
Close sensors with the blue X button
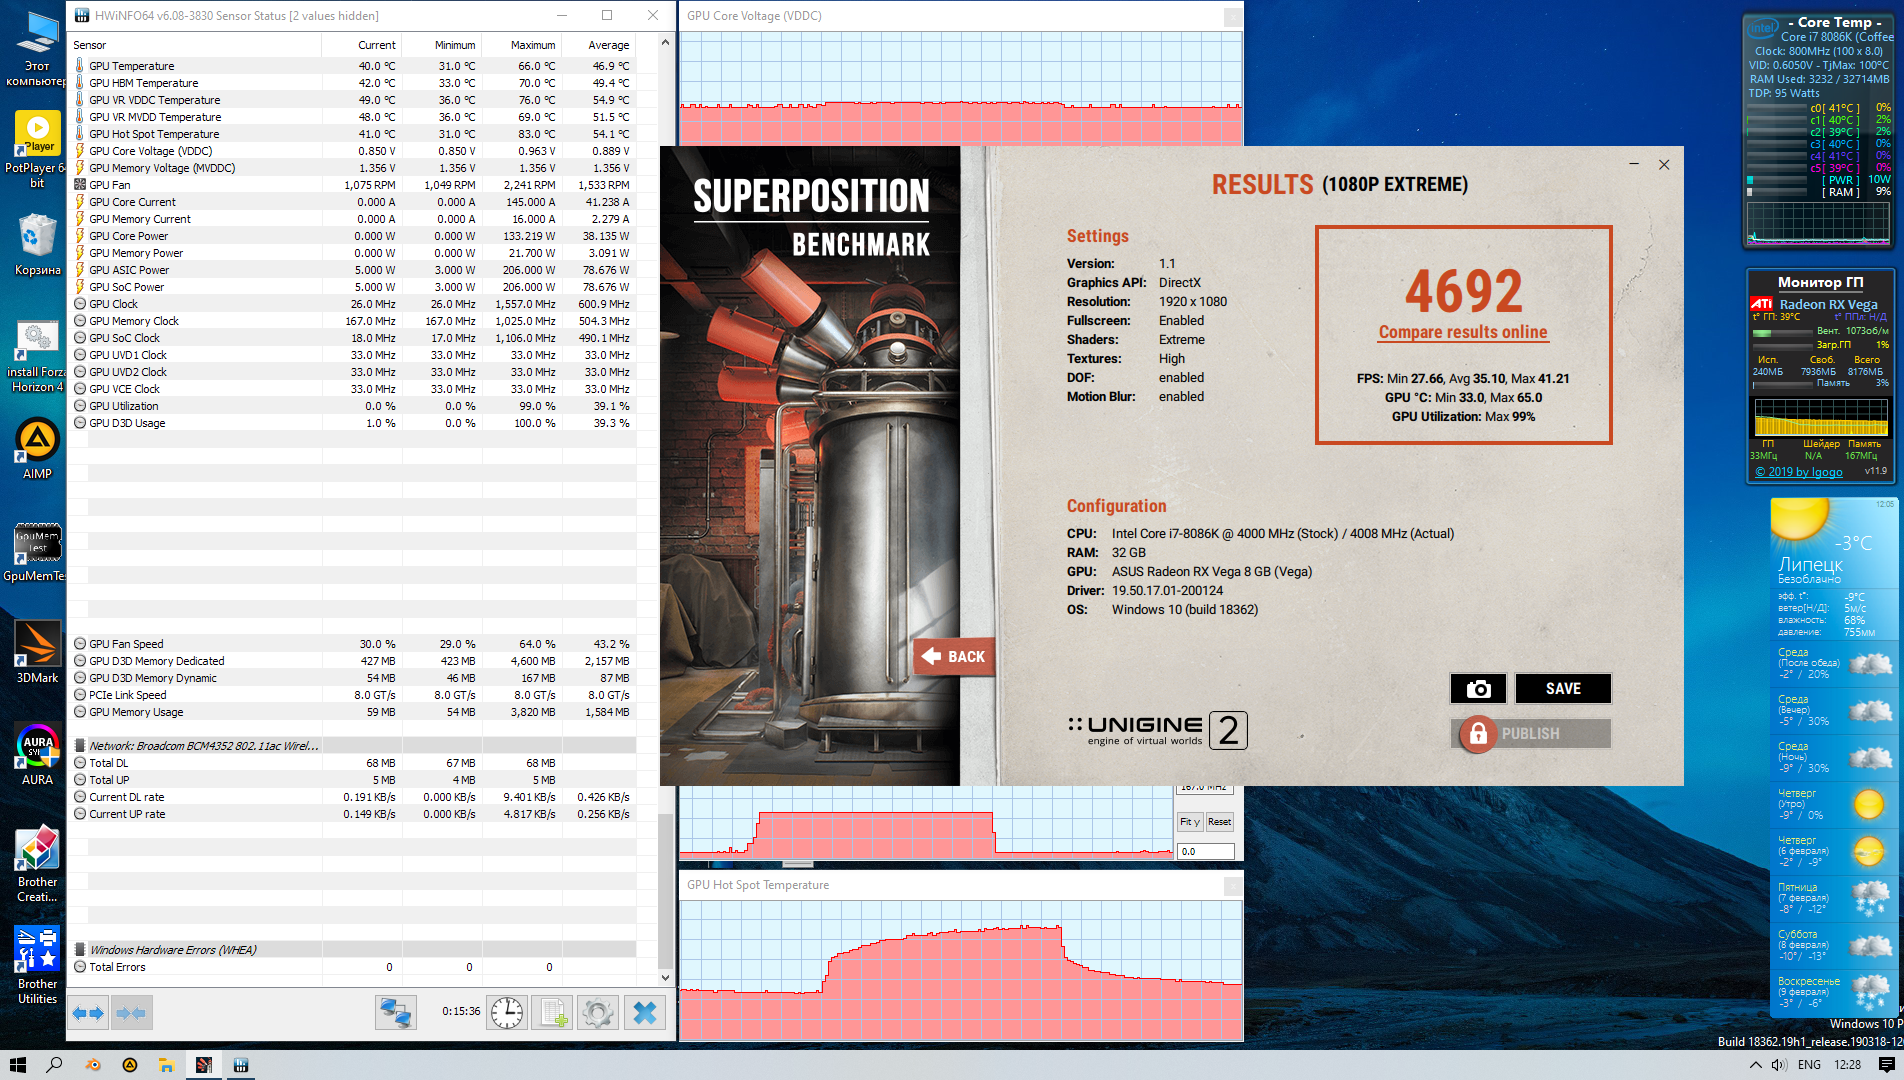point(645,1013)
